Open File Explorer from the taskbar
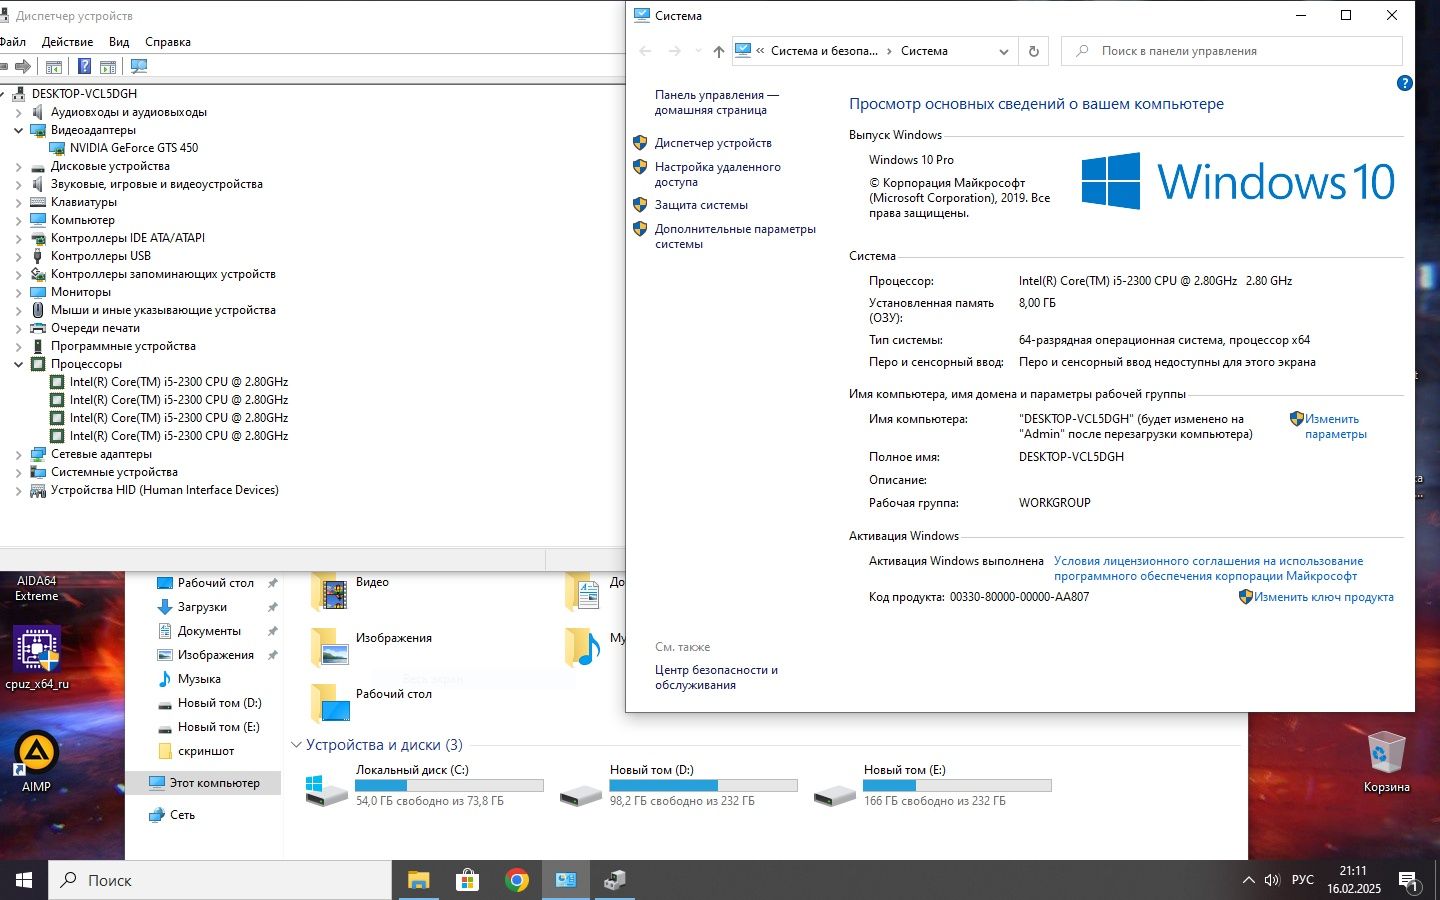Image resolution: width=1440 pixels, height=900 pixels. (x=418, y=880)
